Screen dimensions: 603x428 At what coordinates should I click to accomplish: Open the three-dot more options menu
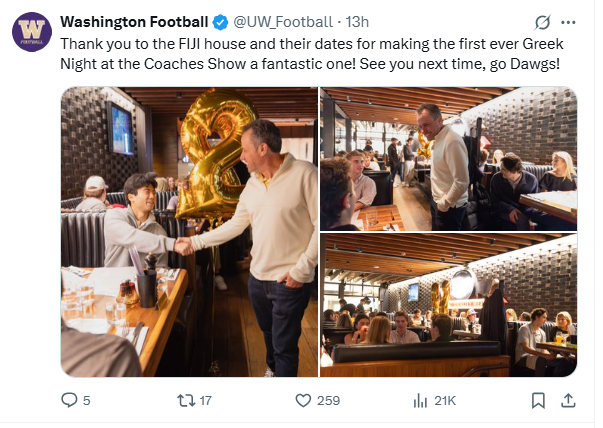tap(569, 22)
